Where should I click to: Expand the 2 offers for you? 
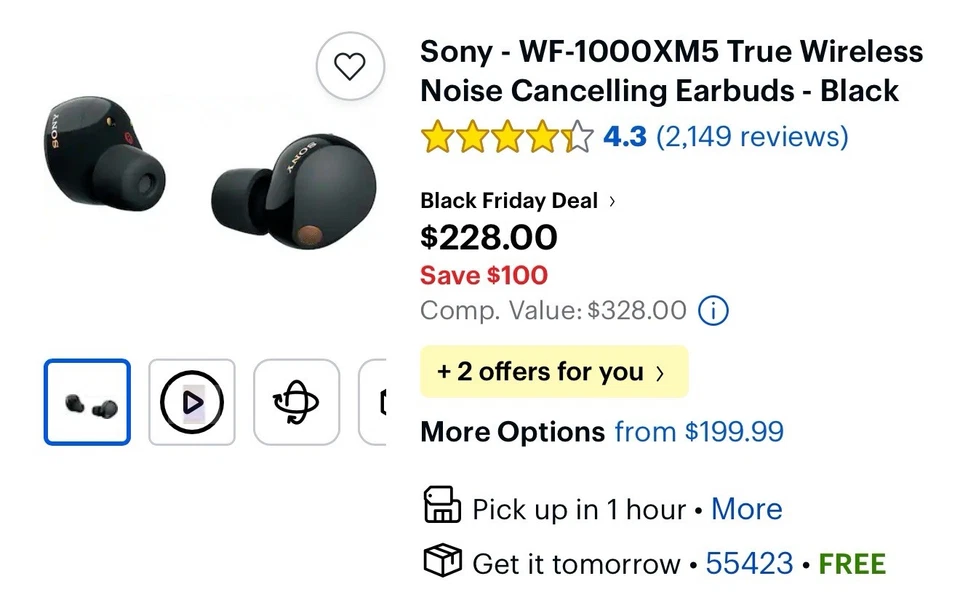(553, 371)
